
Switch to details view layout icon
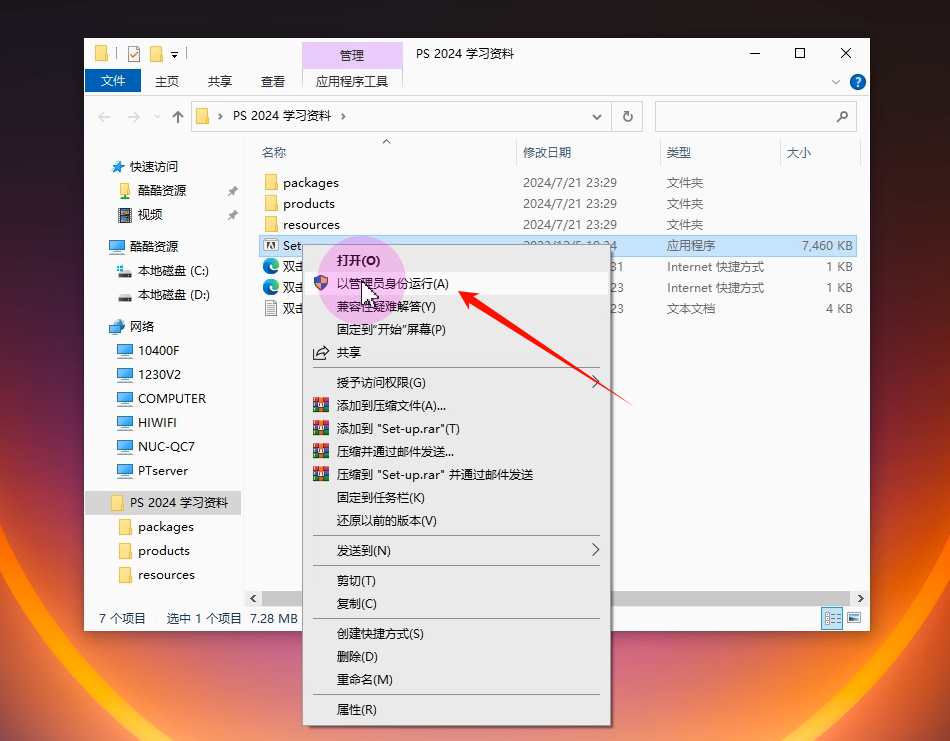(832, 618)
